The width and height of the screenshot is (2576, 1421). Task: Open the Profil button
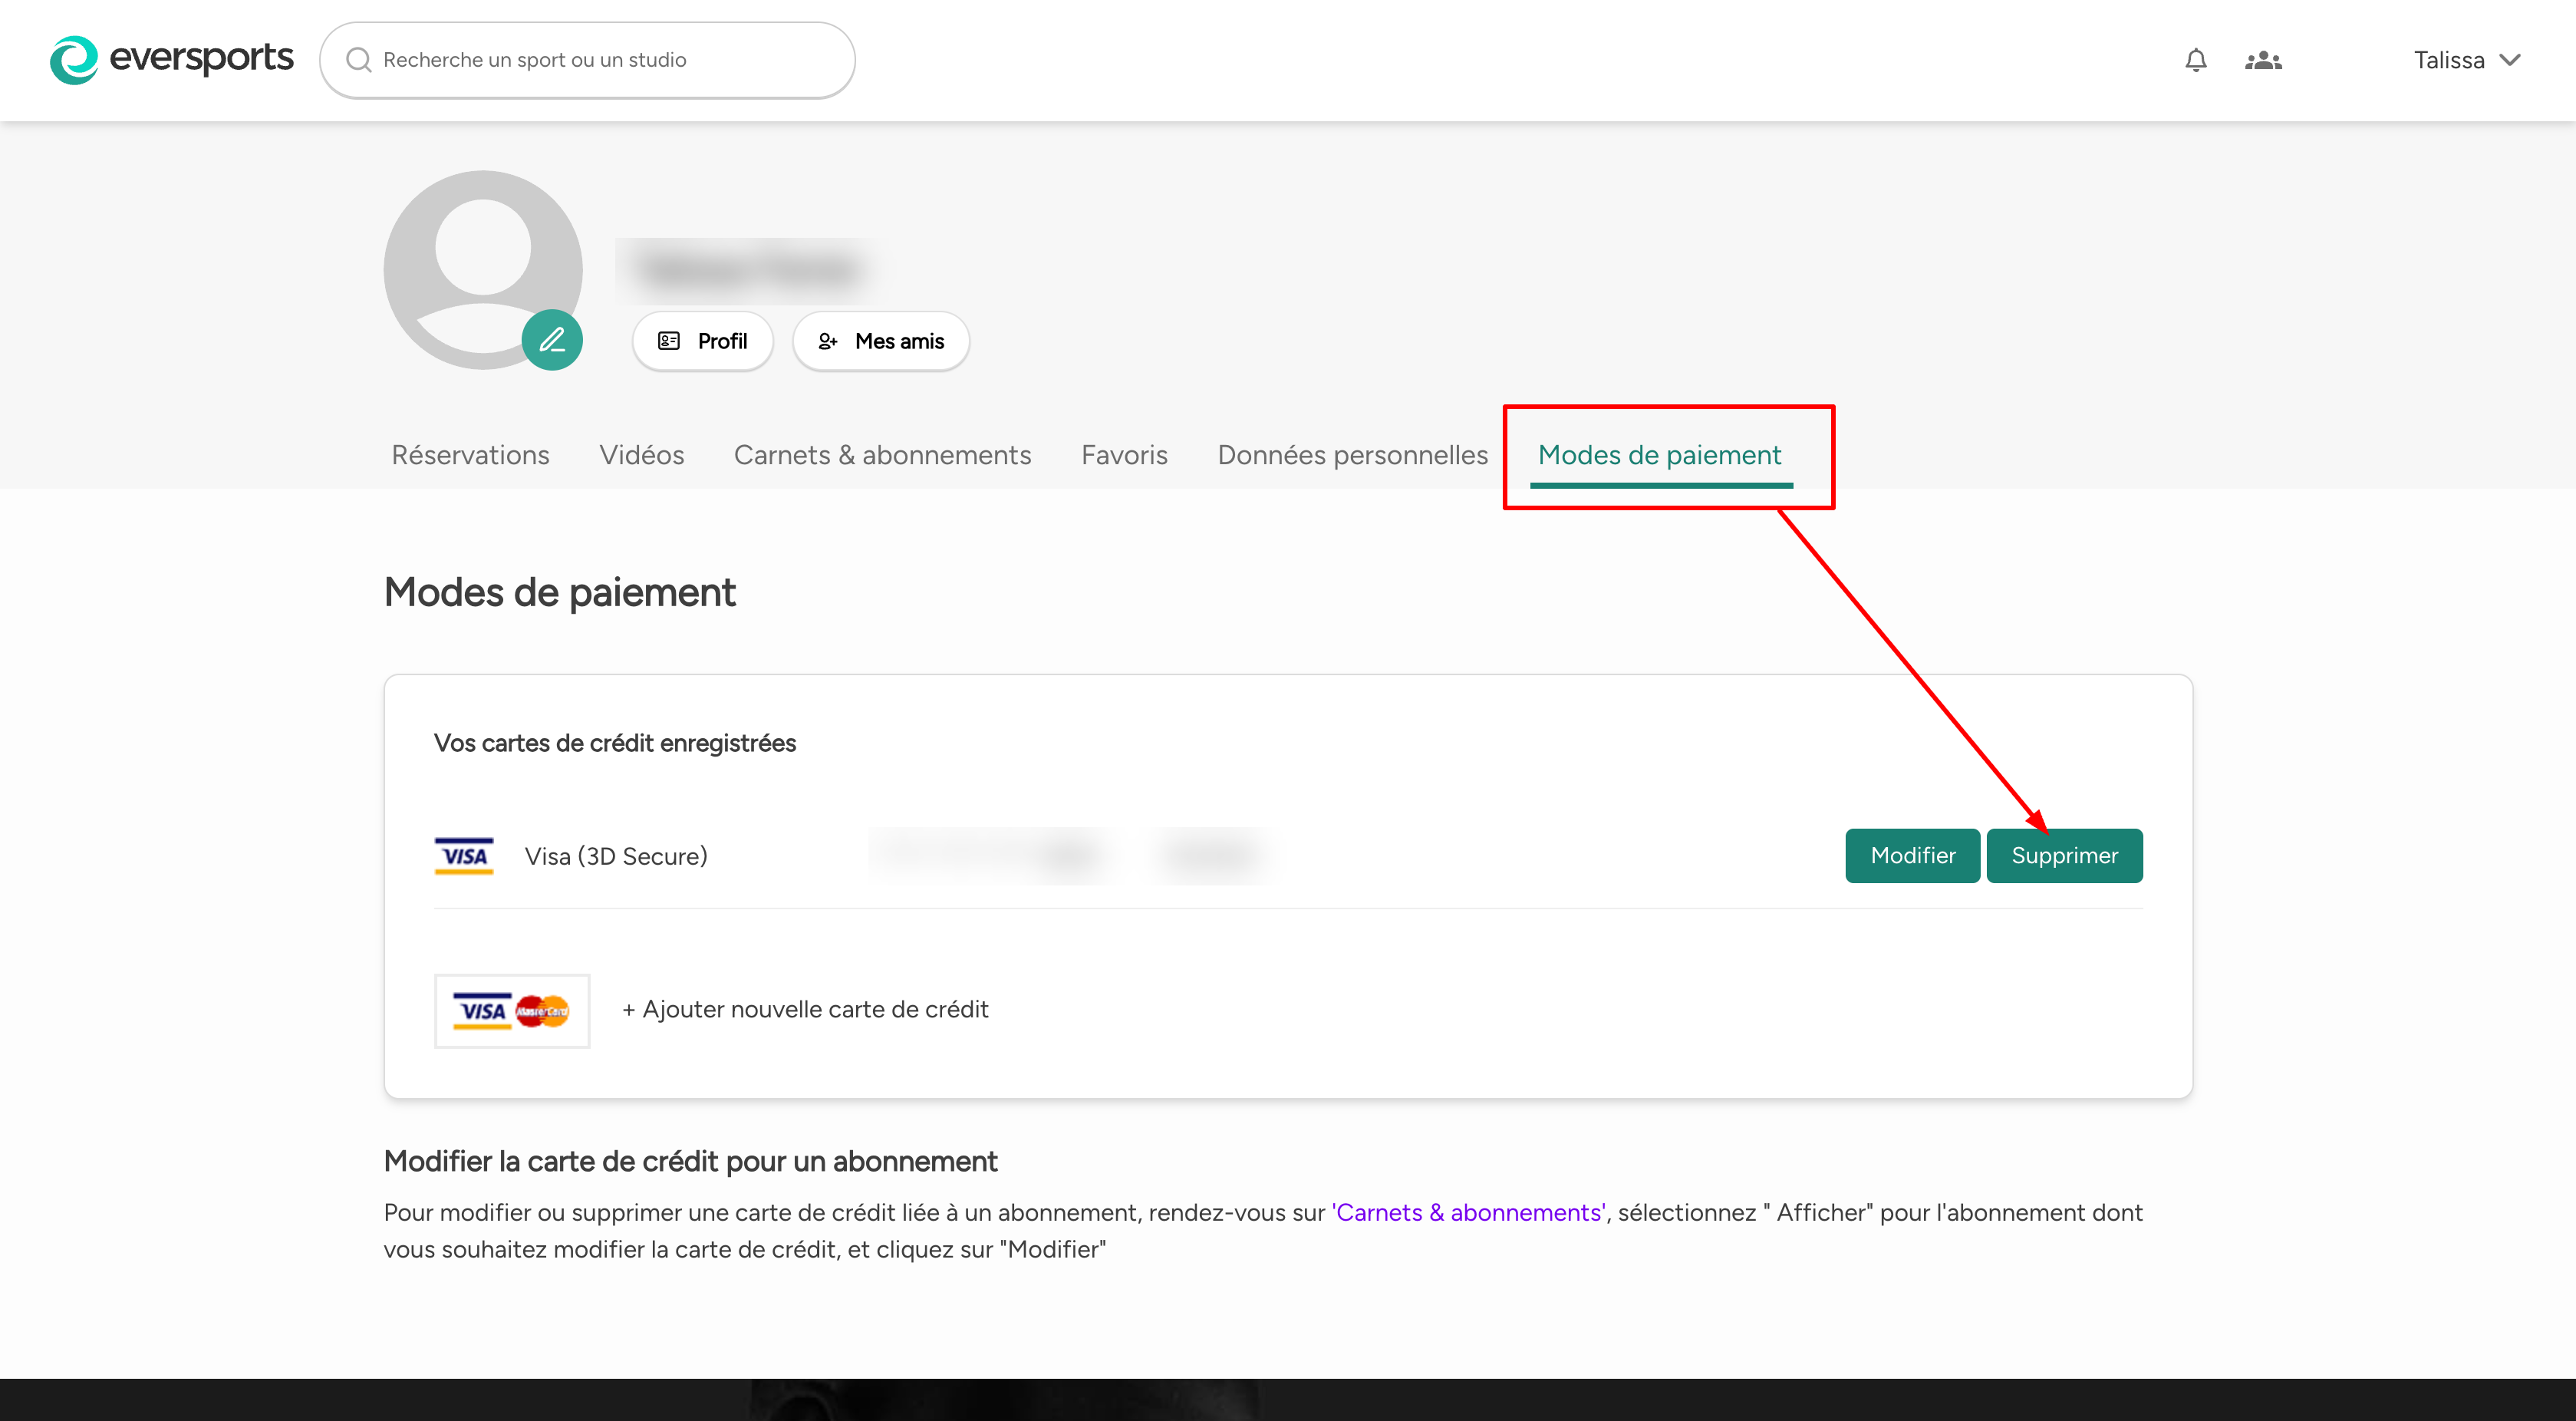click(703, 341)
